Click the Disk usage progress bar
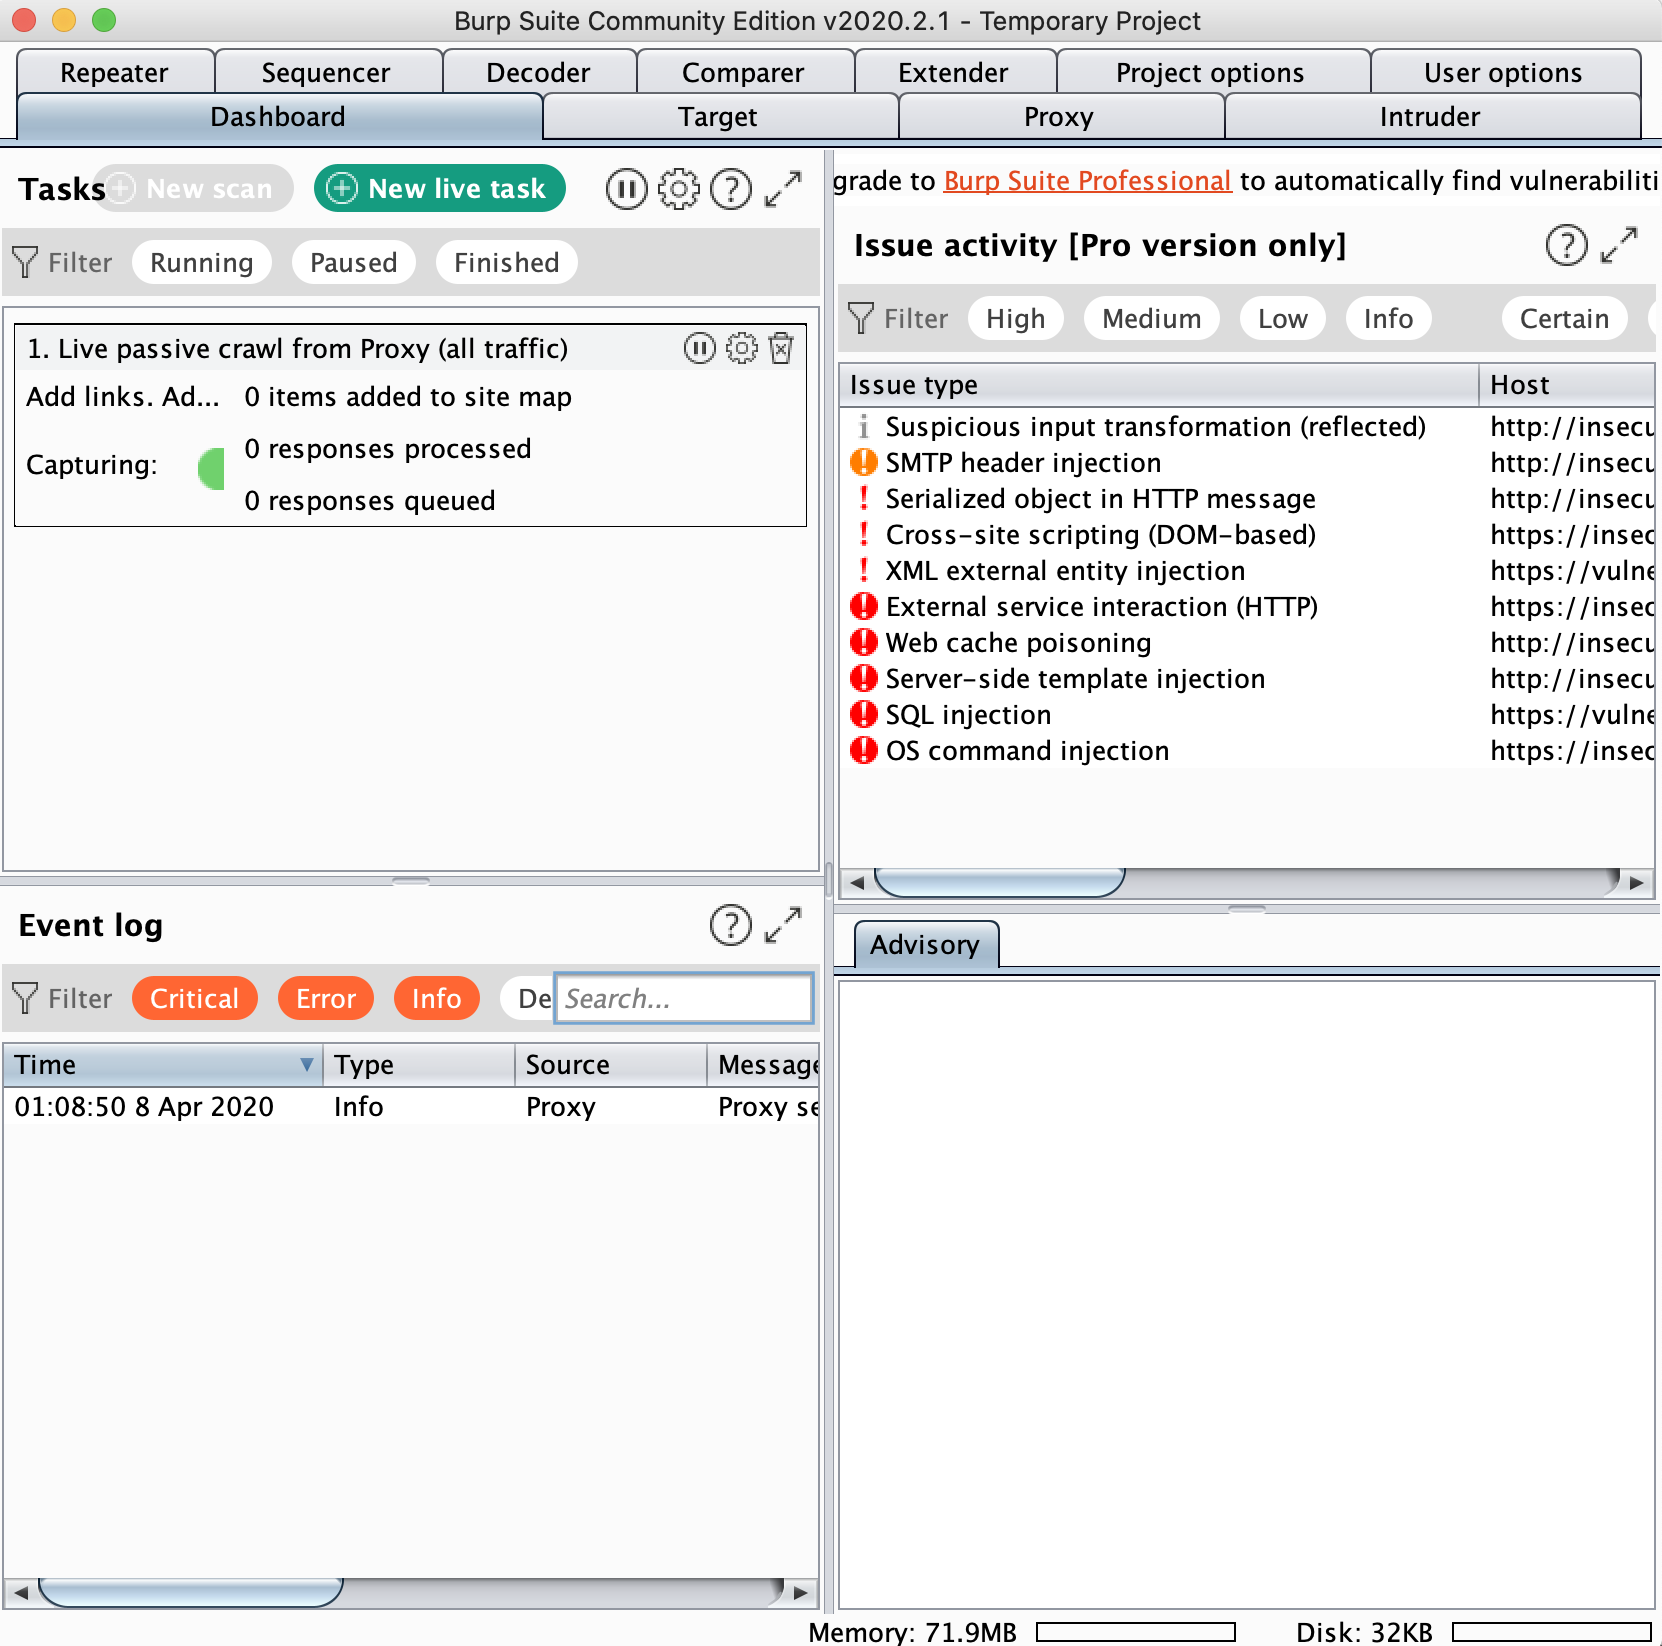This screenshot has width=1662, height=1646. pyautogui.click(x=1551, y=1632)
